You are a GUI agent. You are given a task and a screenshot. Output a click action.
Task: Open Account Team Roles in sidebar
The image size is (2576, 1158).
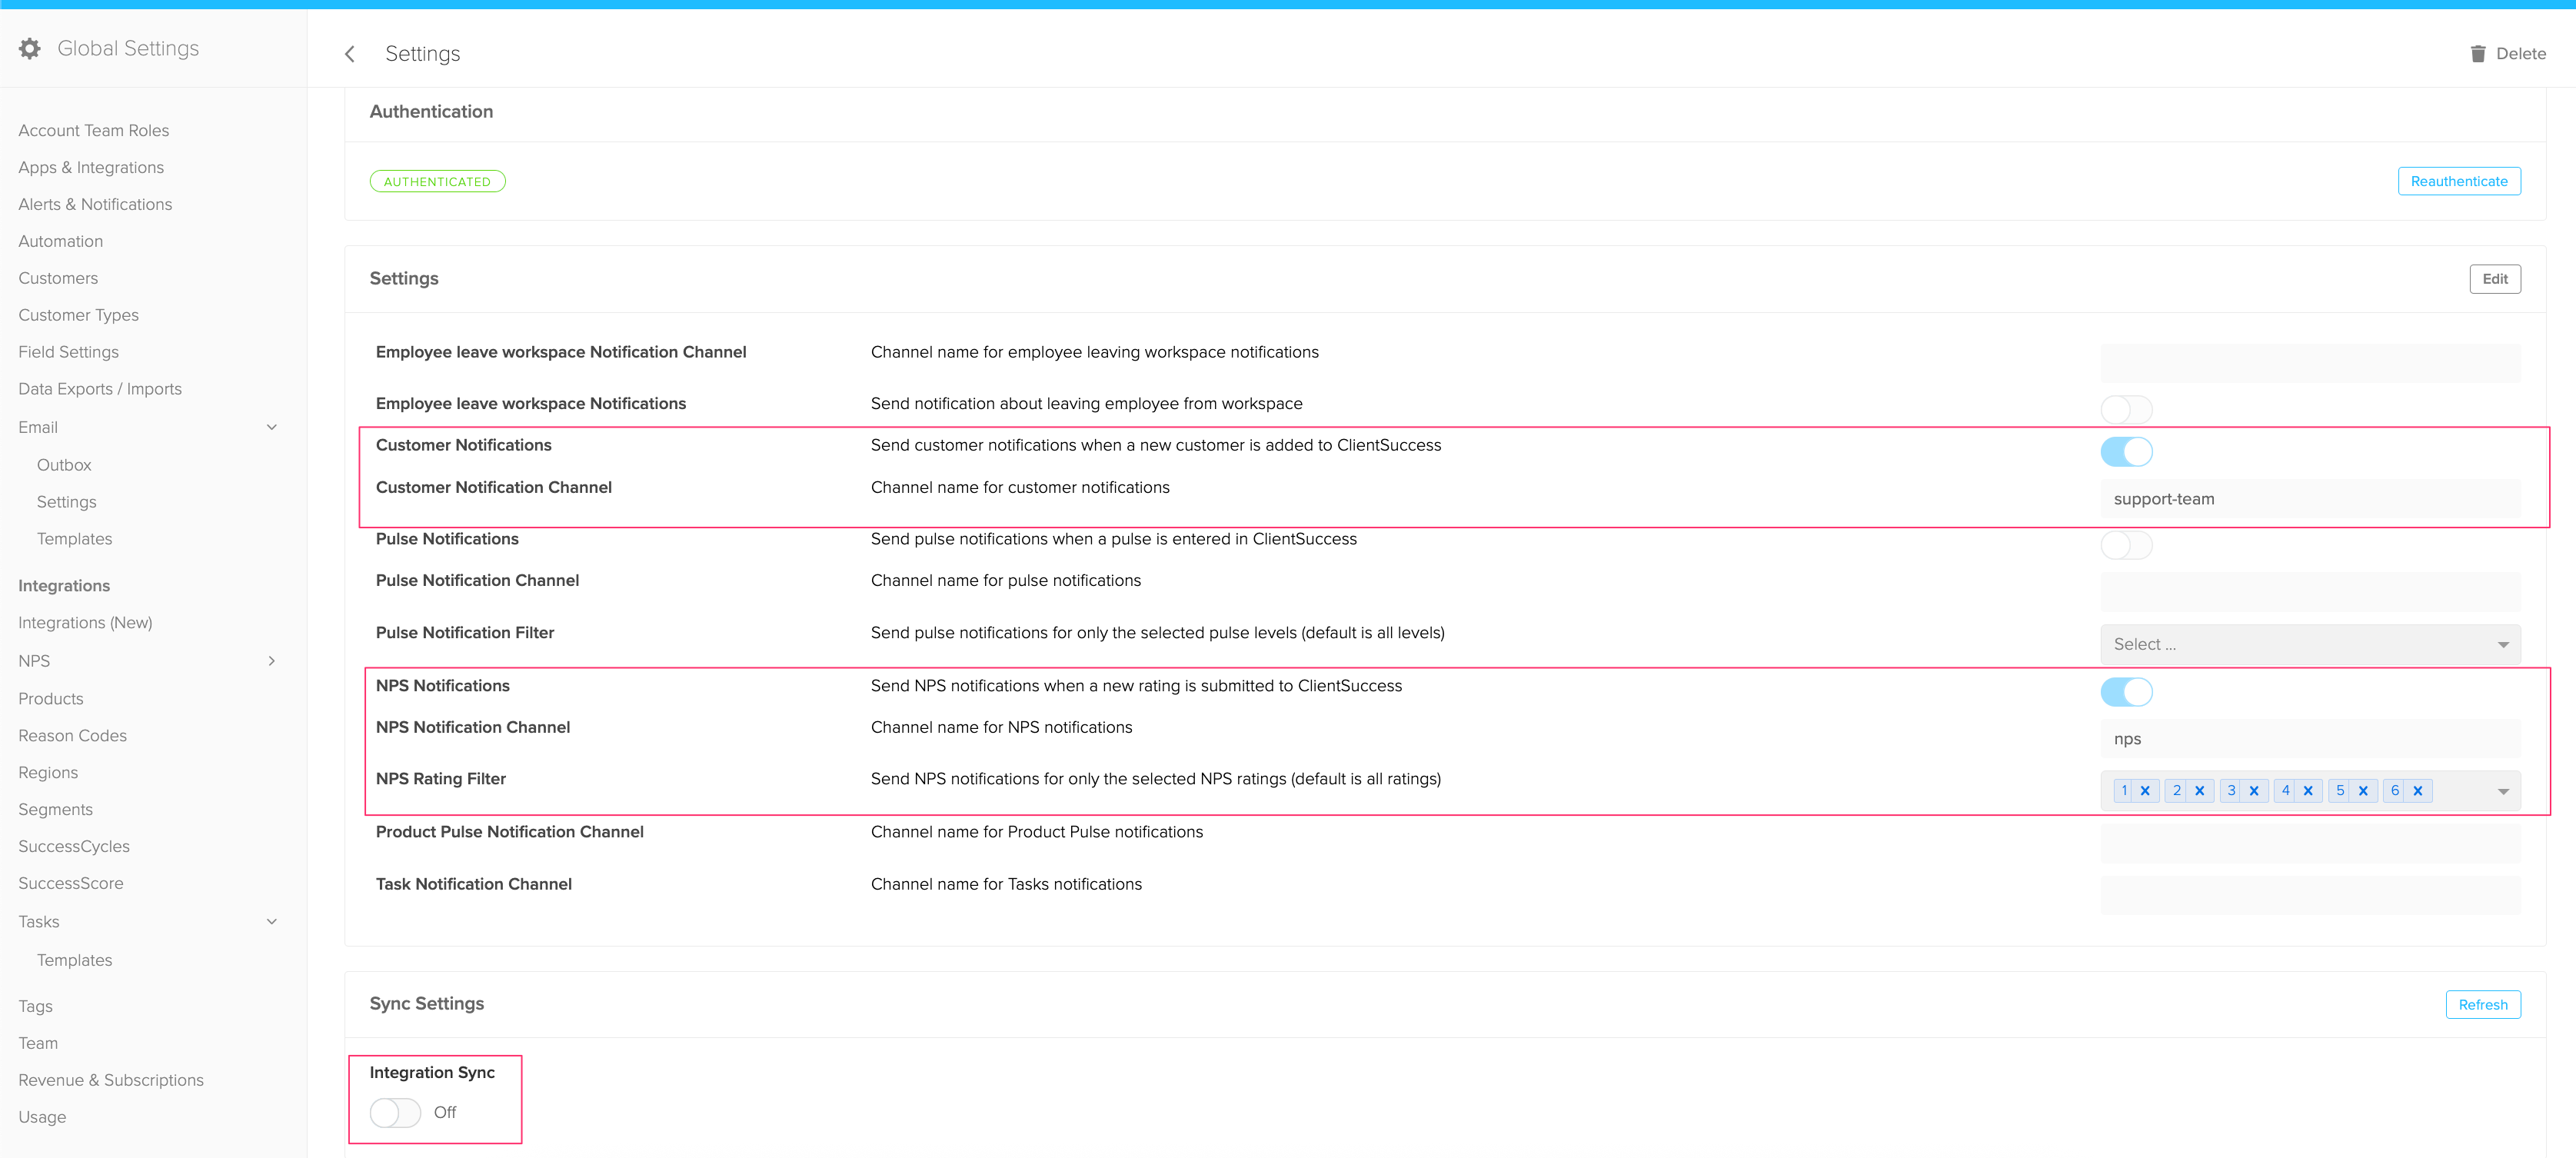94,131
